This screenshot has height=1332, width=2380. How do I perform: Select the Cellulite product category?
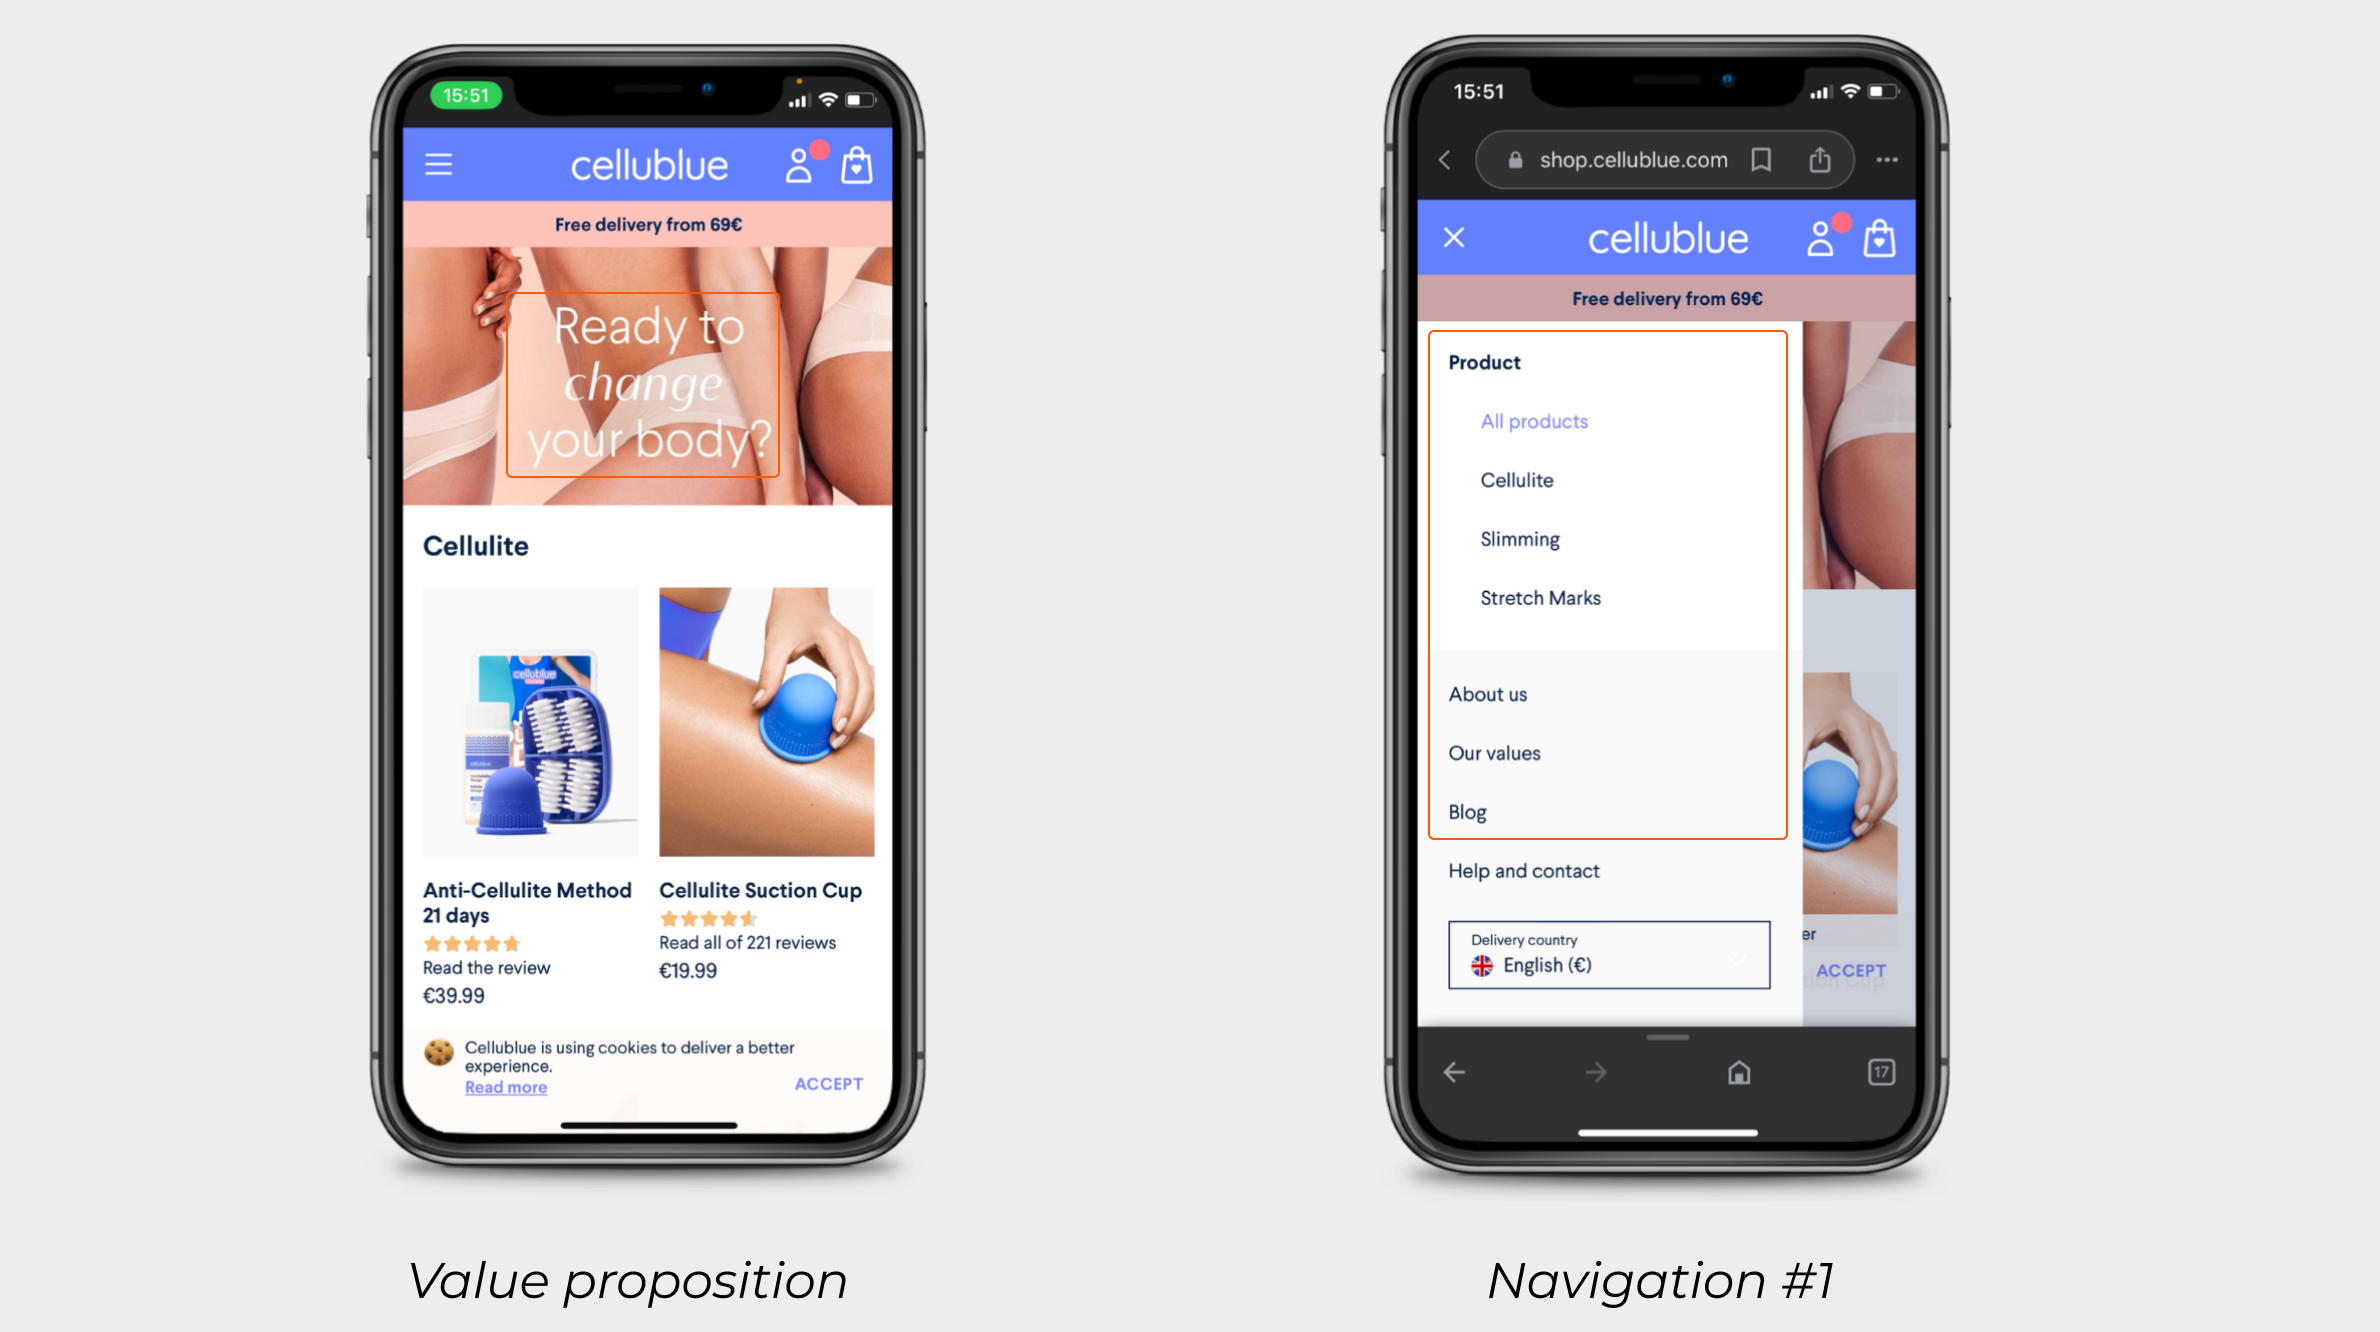1515,481
